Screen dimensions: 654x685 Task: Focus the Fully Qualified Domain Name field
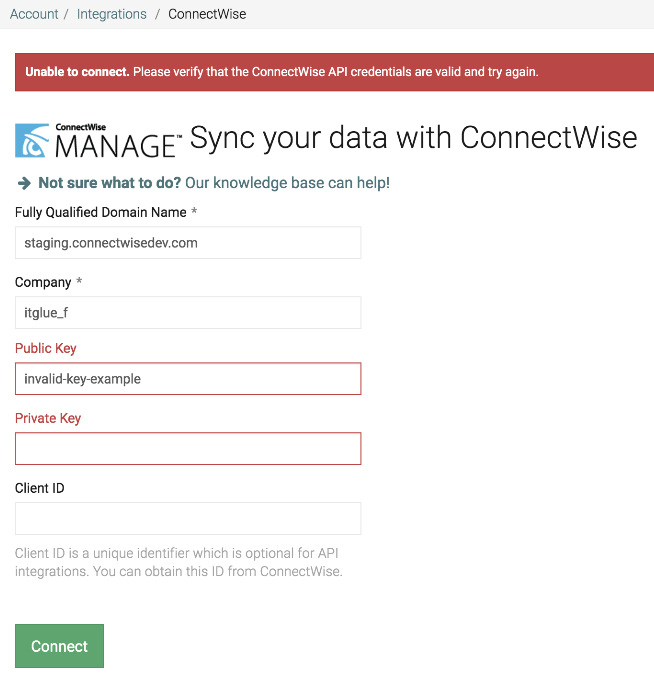tap(188, 242)
